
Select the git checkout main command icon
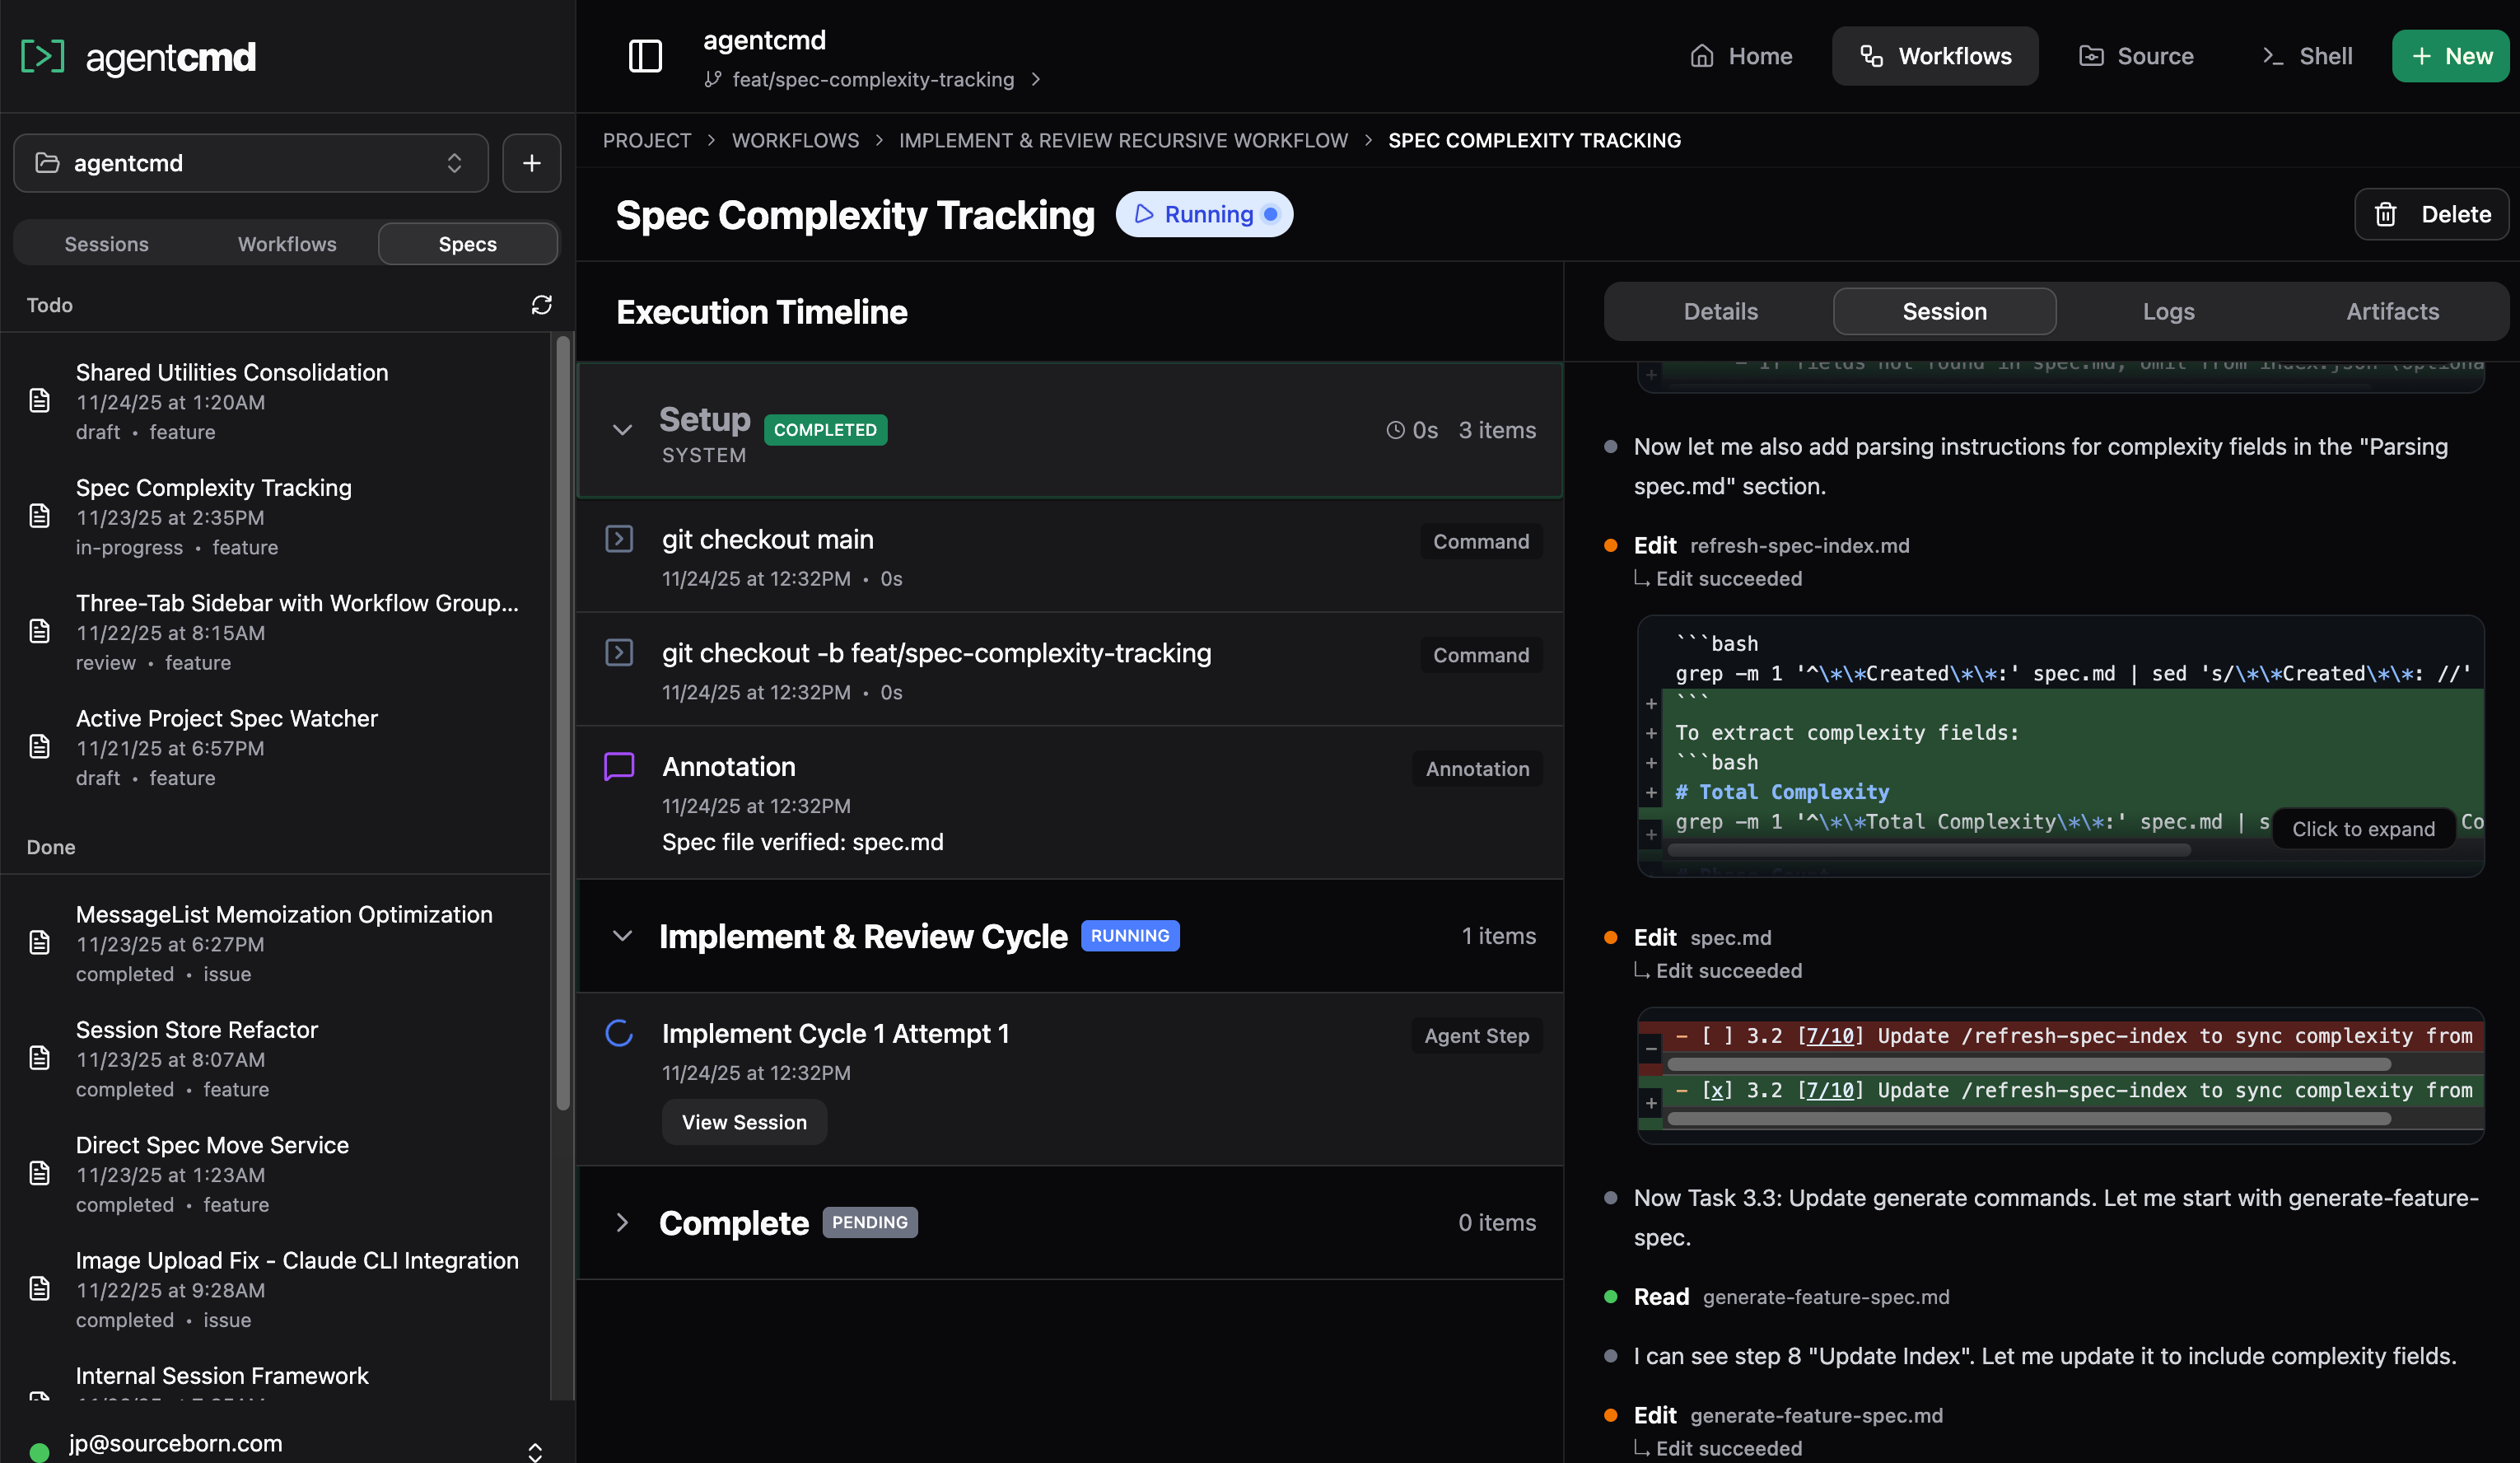619,538
